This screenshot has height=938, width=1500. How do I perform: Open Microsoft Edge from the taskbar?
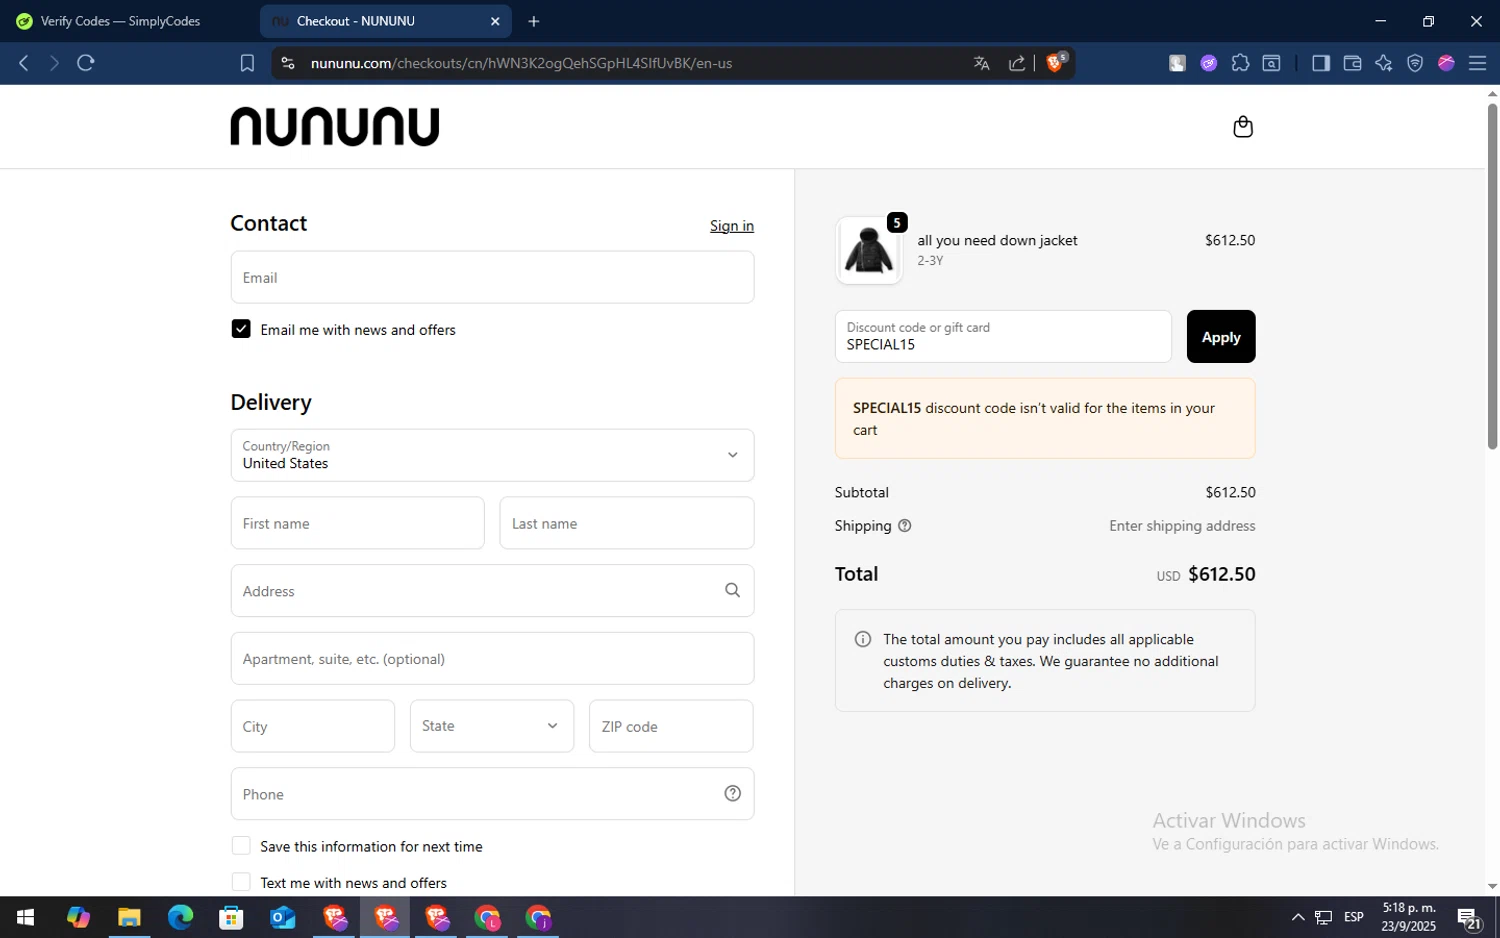(180, 917)
